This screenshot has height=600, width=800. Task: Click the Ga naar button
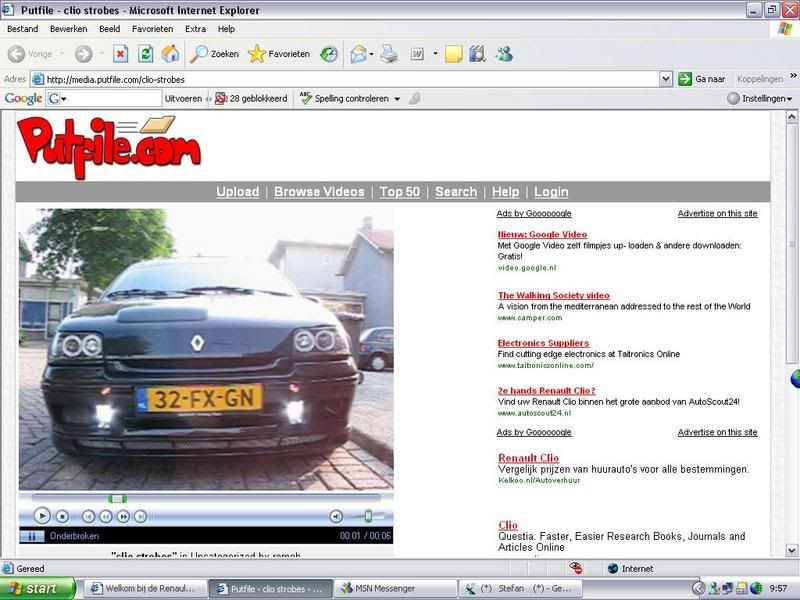[702, 79]
